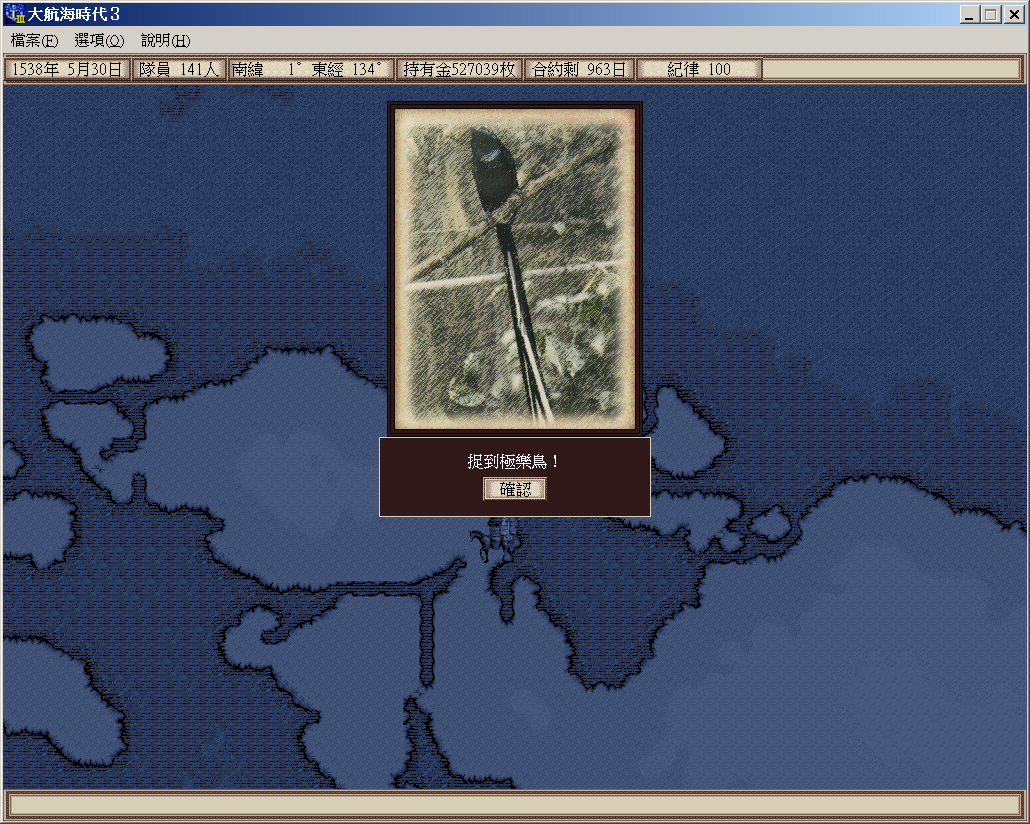
Task: Click the 持有金527039枚 gold panel
Action: pyautogui.click(x=459, y=69)
